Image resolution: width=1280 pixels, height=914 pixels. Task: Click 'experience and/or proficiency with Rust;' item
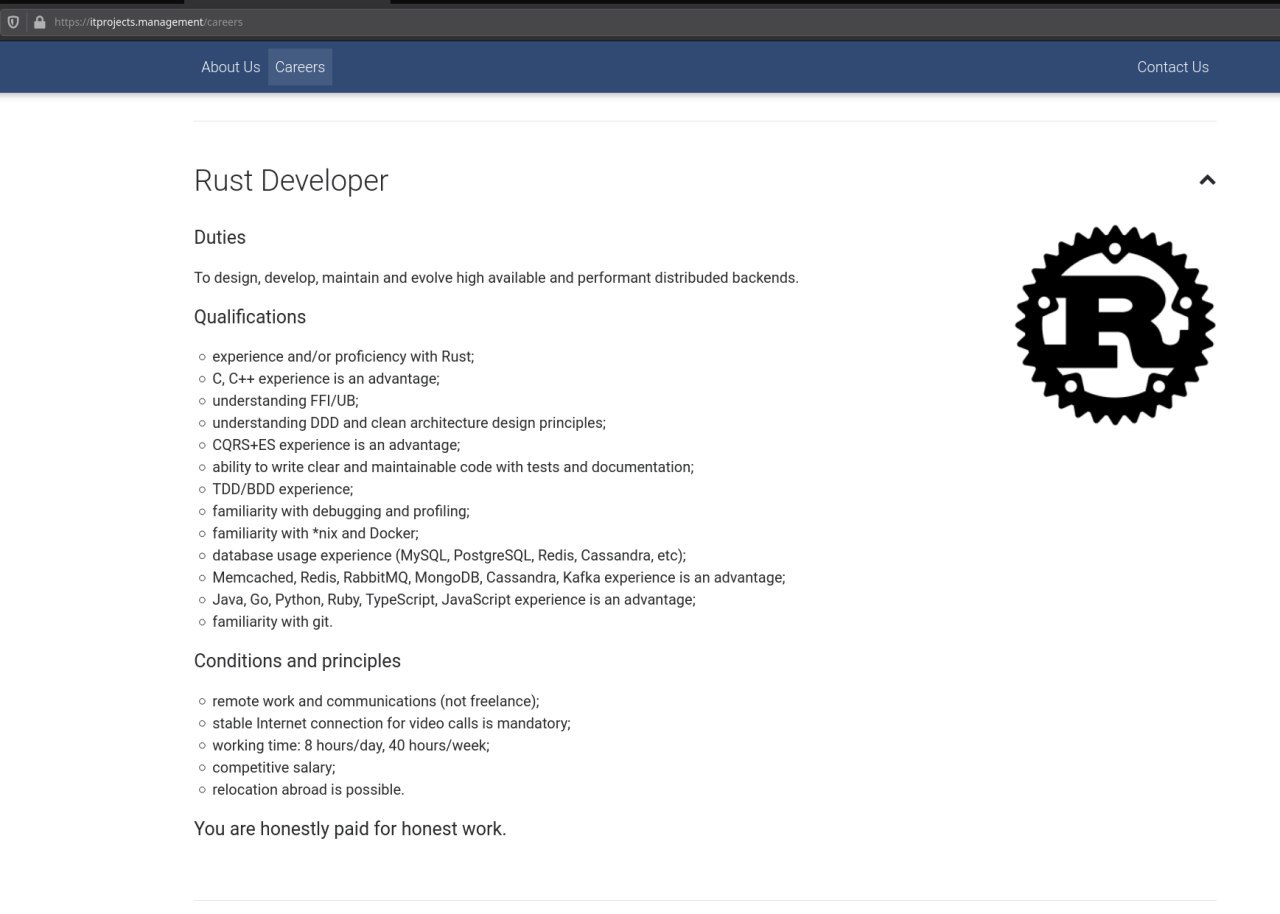click(343, 357)
